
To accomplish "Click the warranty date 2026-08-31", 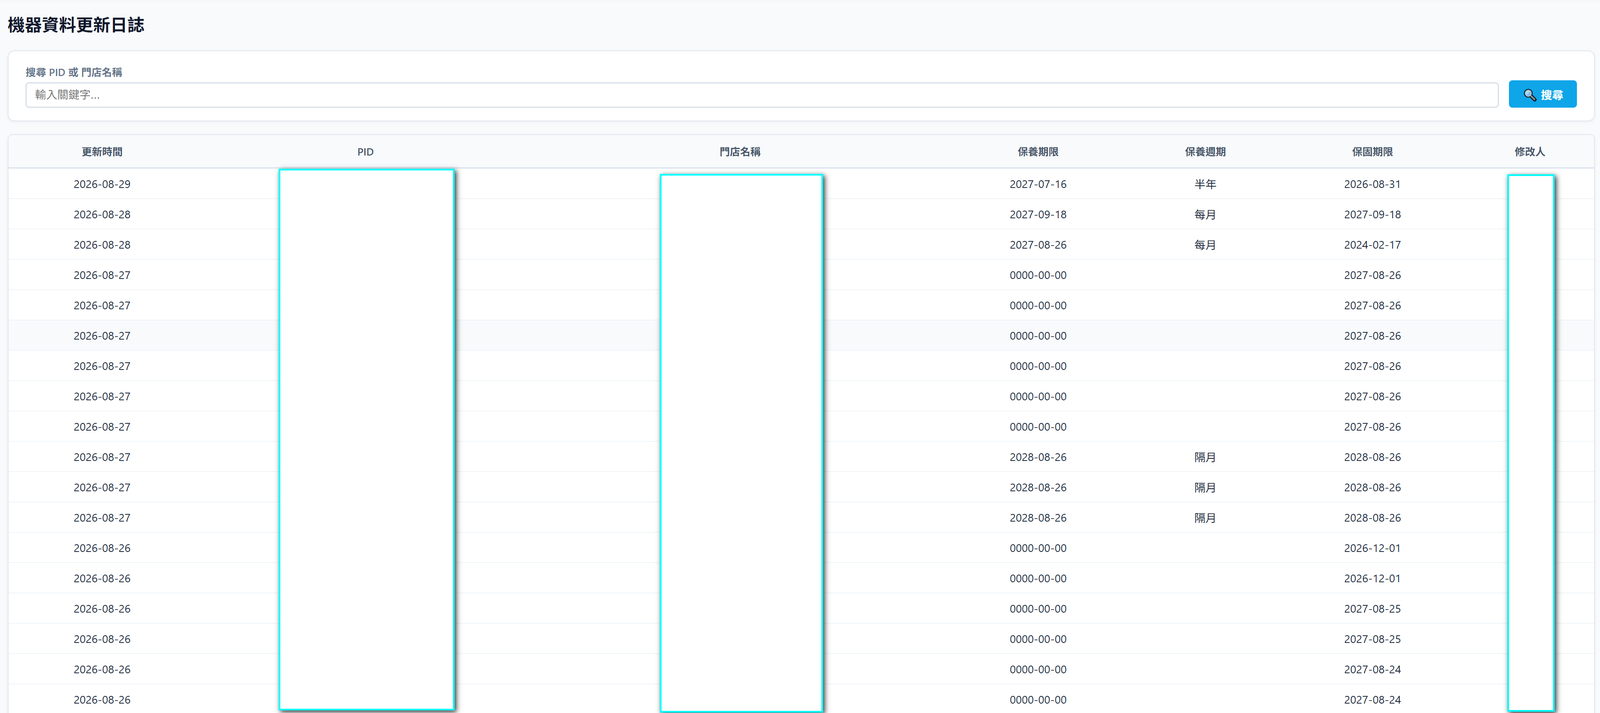I will 1372,184.
